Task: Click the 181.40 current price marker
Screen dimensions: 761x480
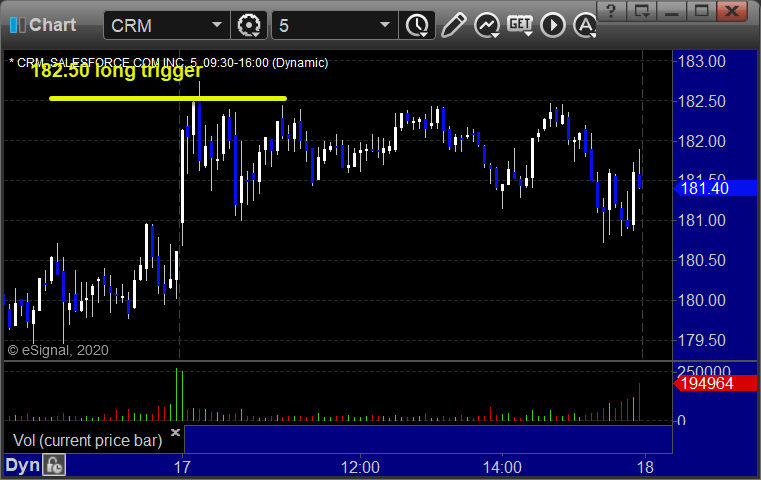Action: point(715,188)
